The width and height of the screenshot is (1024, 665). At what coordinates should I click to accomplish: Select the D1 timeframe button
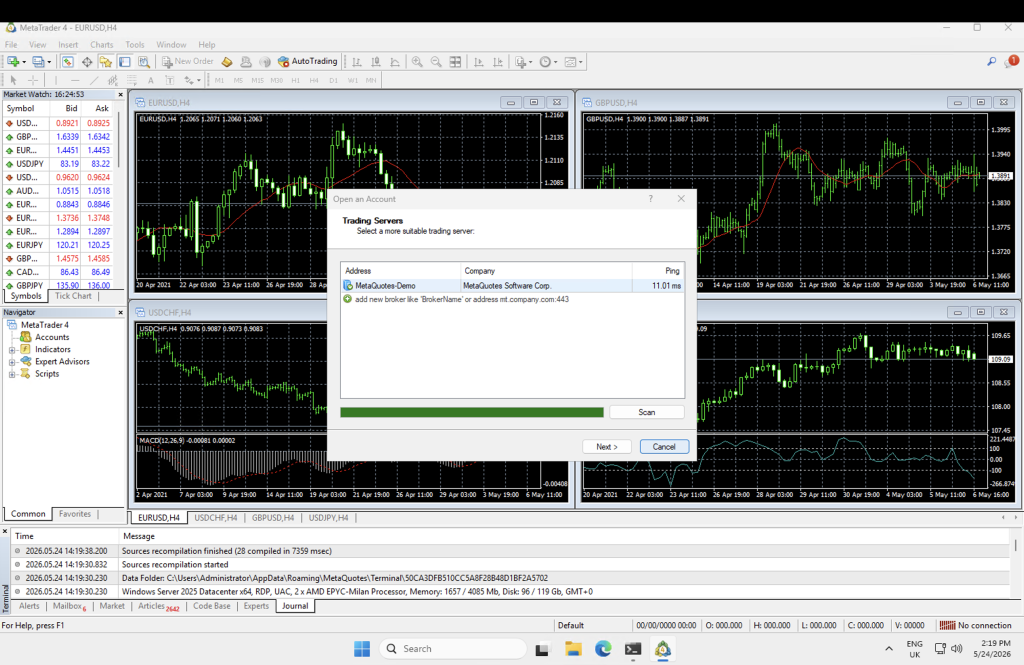point(334,80)
